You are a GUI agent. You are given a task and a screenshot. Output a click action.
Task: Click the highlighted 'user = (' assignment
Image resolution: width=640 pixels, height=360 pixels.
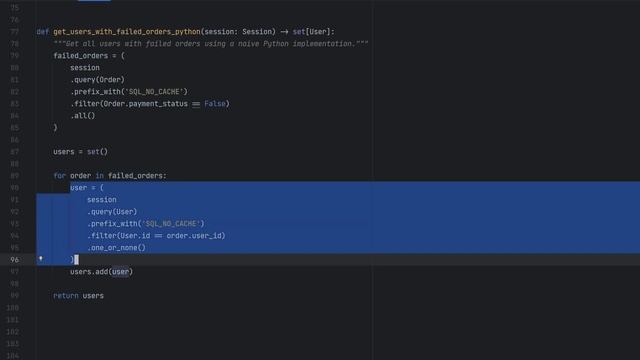87,188
